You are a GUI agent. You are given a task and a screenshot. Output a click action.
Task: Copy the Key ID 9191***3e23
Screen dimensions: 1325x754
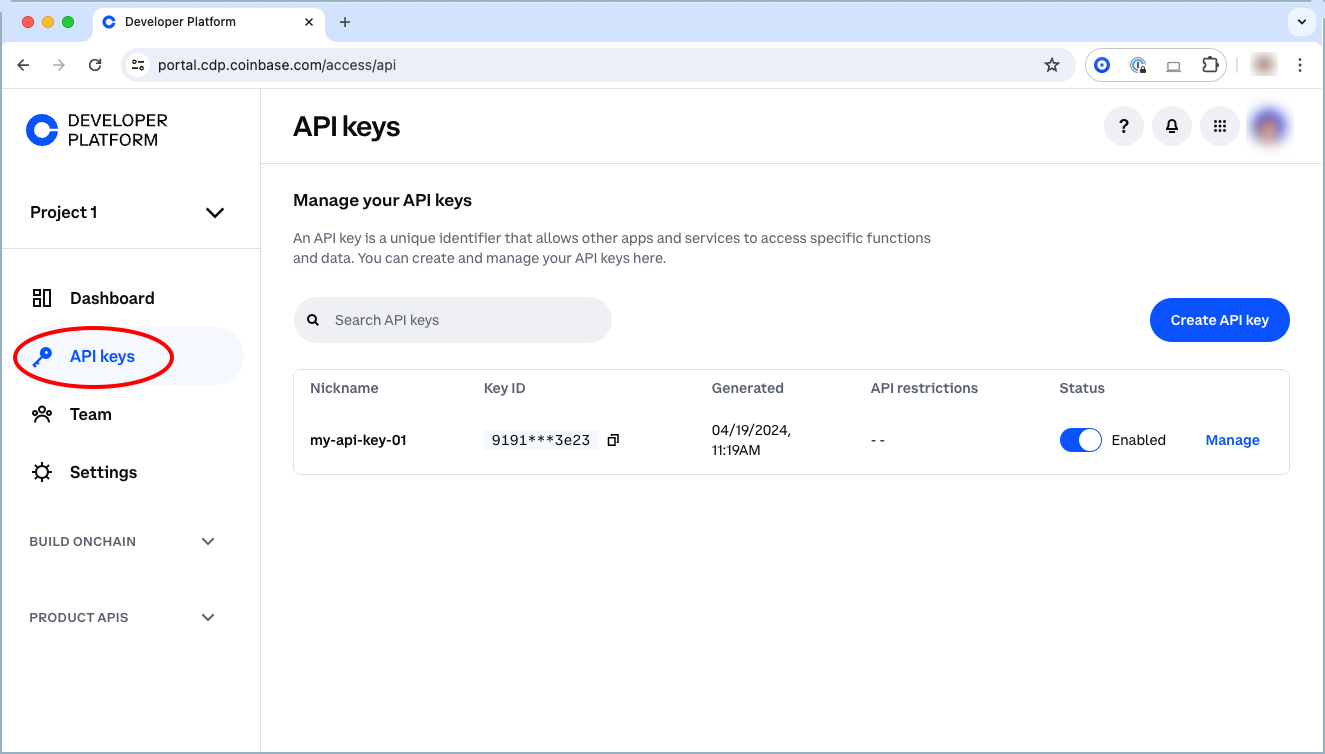pyautogui.click(x=613, y=440)
